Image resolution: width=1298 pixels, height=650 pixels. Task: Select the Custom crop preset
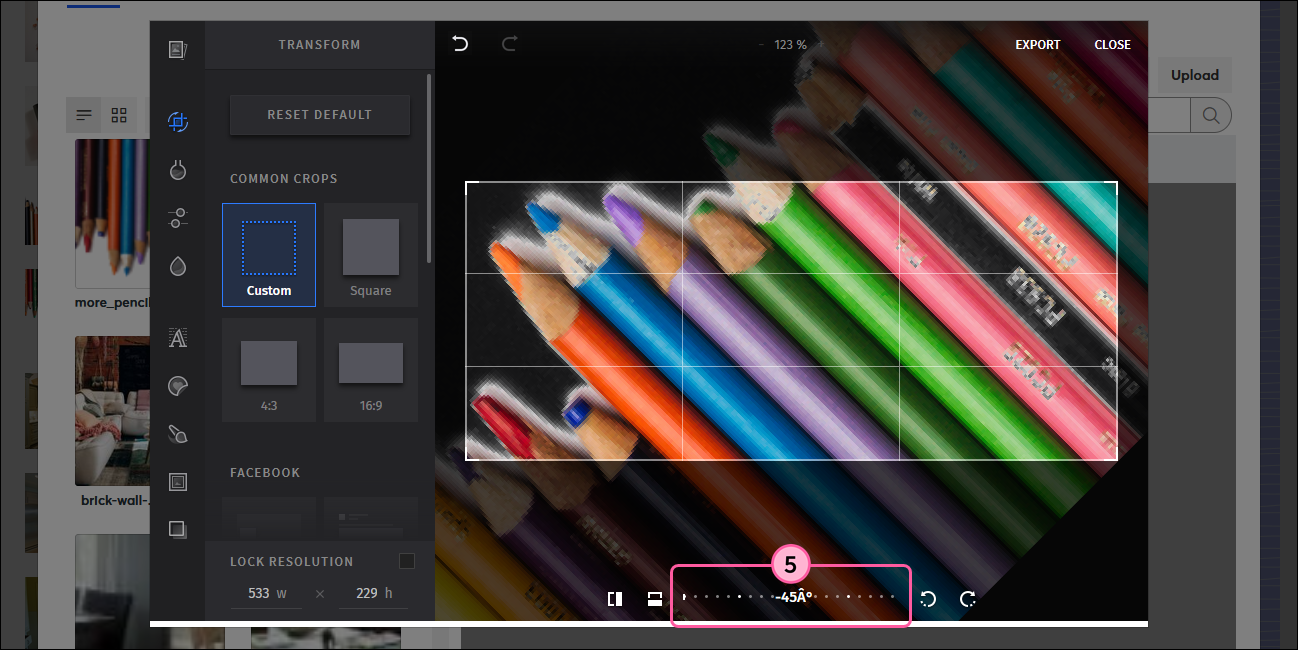pos(269,255)
